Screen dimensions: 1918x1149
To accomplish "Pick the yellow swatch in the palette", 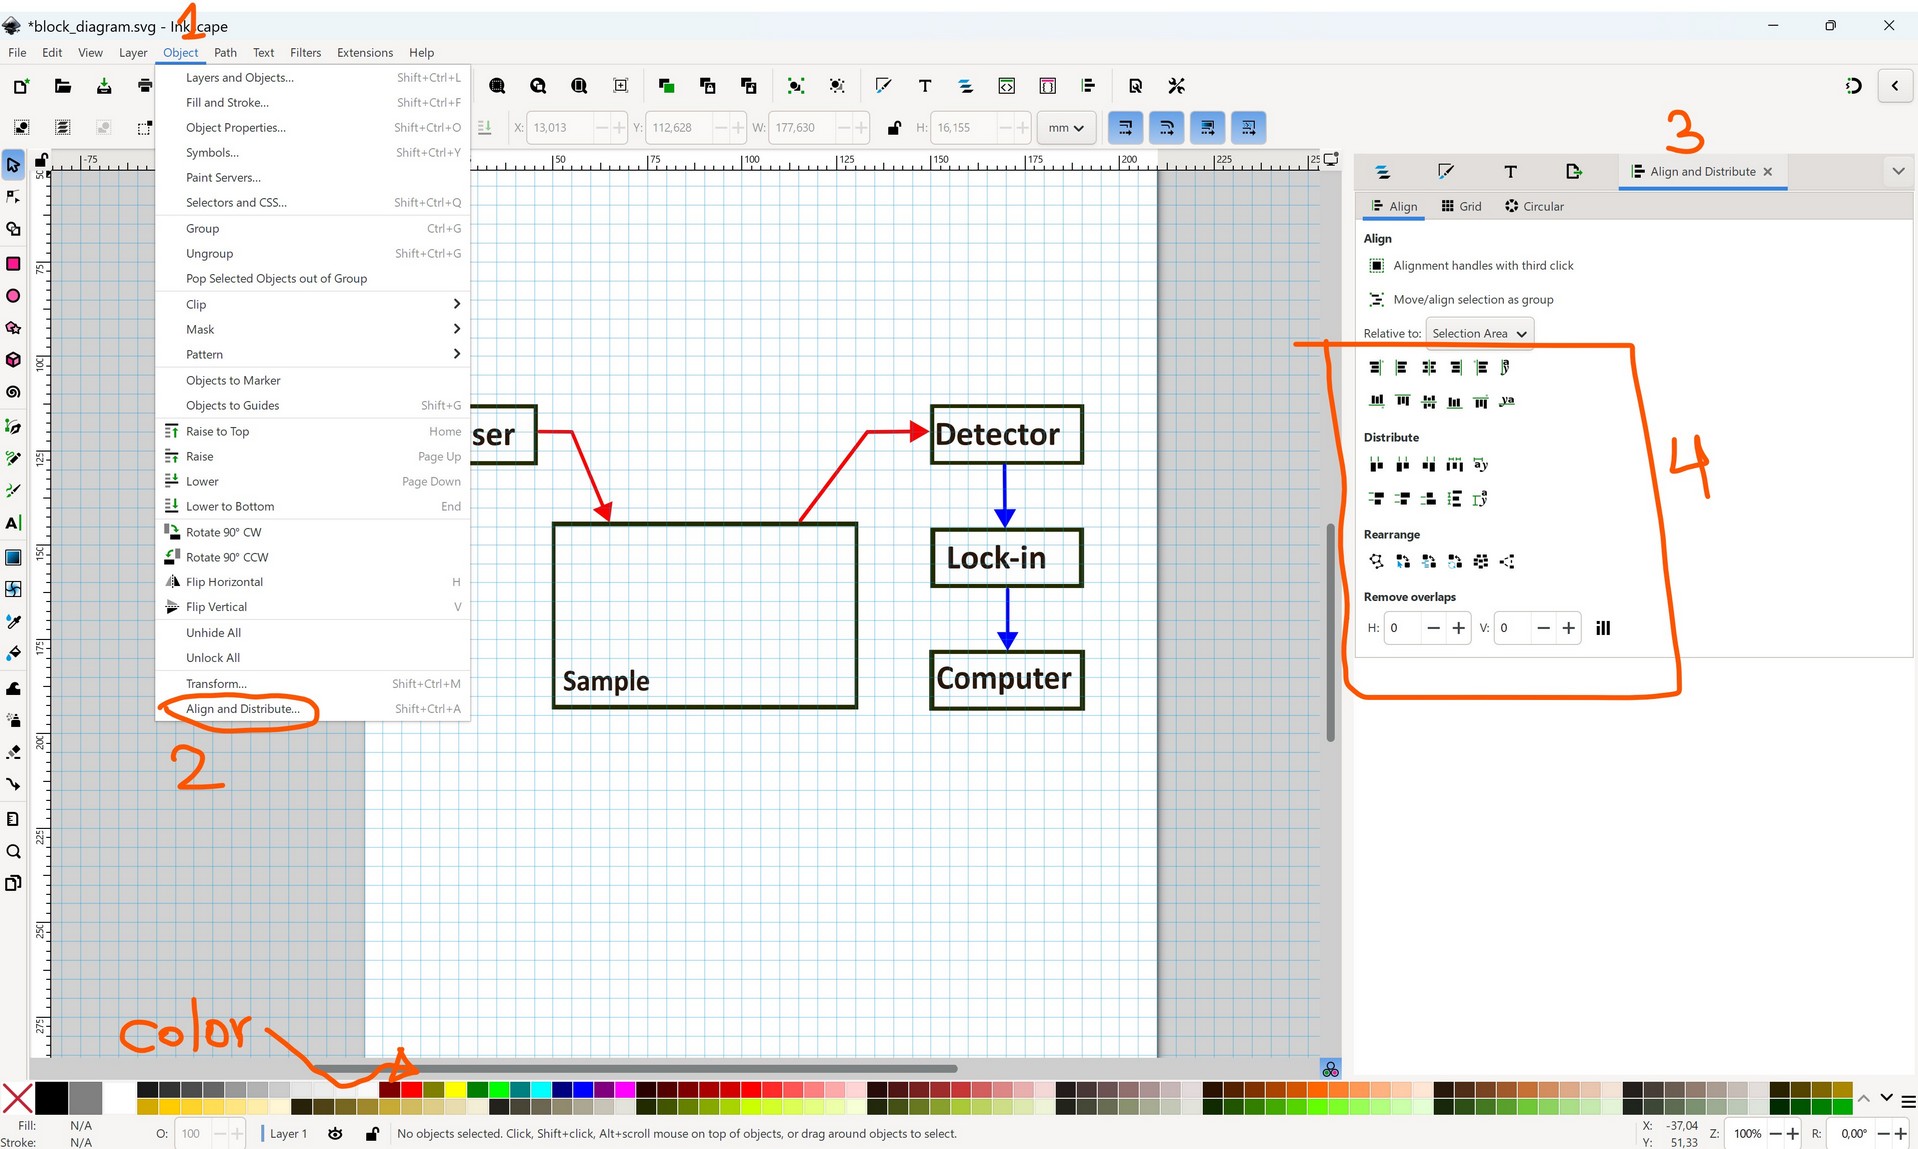I will coord(455,1090).
